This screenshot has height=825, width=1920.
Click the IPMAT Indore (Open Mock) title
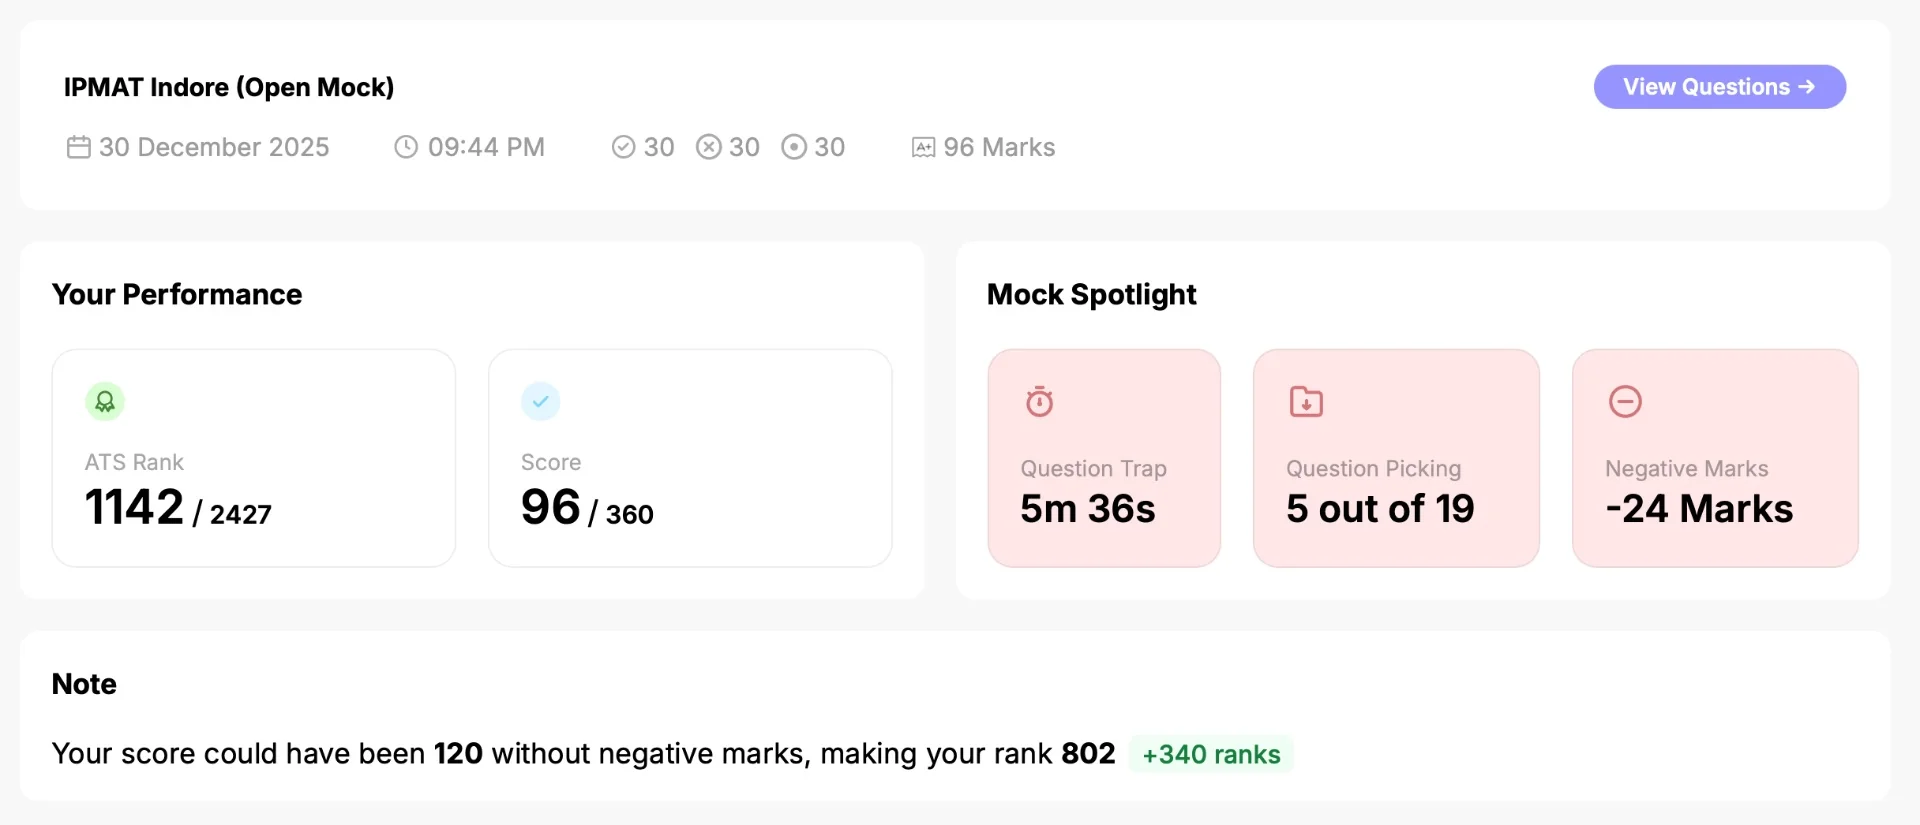pyautogui.click(x=229, y=87)
